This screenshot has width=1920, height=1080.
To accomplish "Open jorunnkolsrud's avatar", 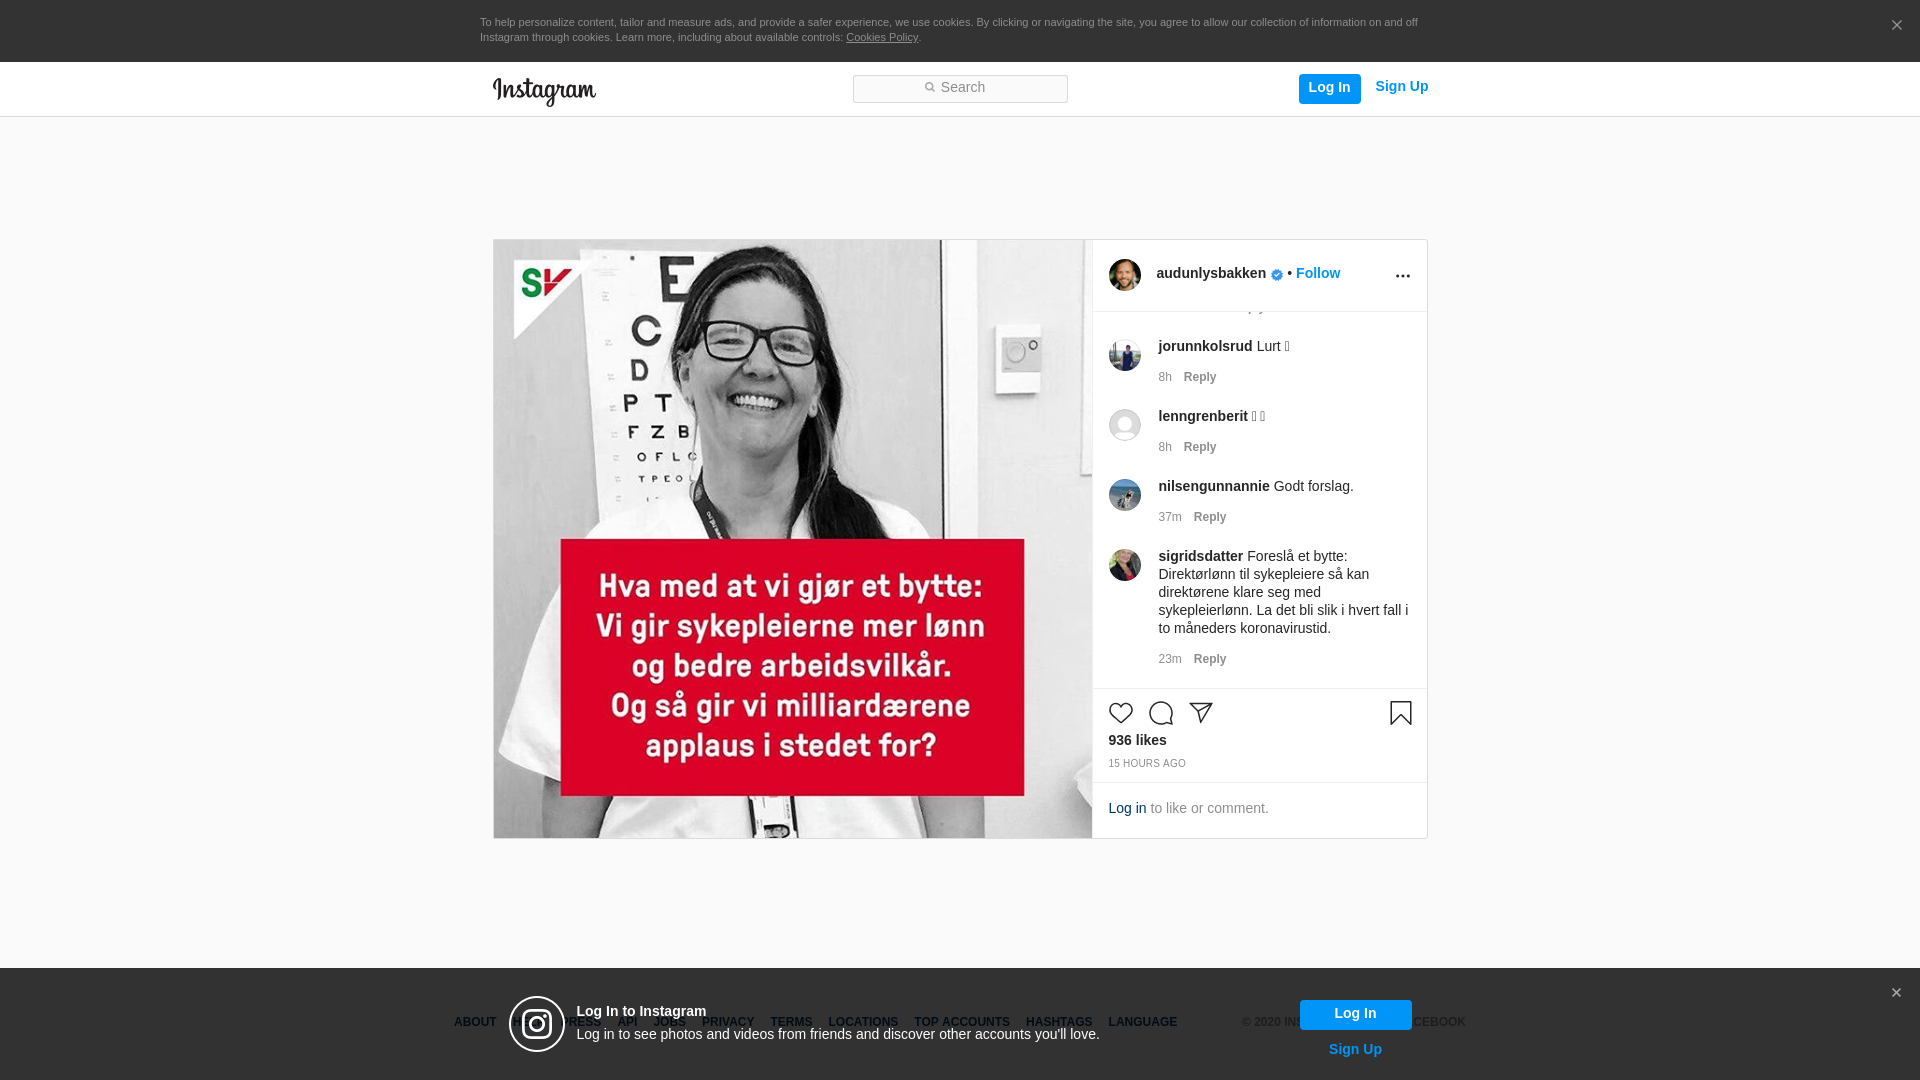I will (1124, 355).
